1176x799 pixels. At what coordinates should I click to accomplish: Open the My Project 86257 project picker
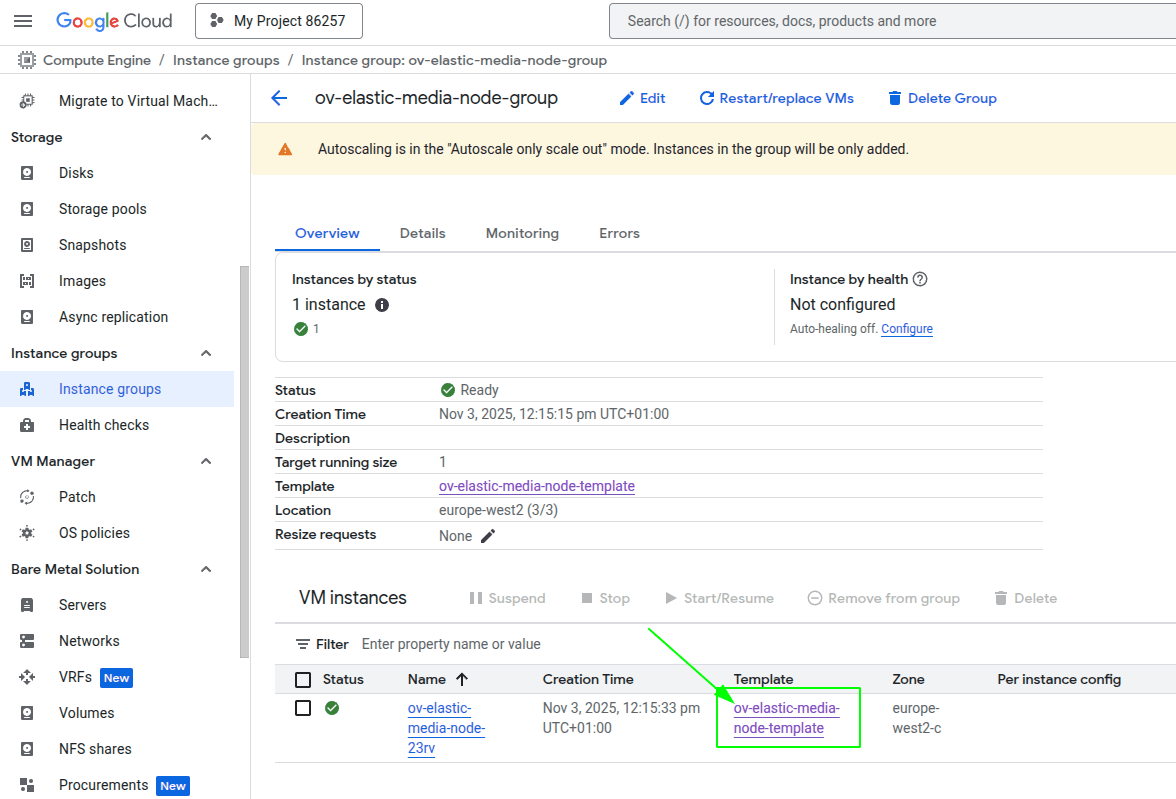(278, 21)
